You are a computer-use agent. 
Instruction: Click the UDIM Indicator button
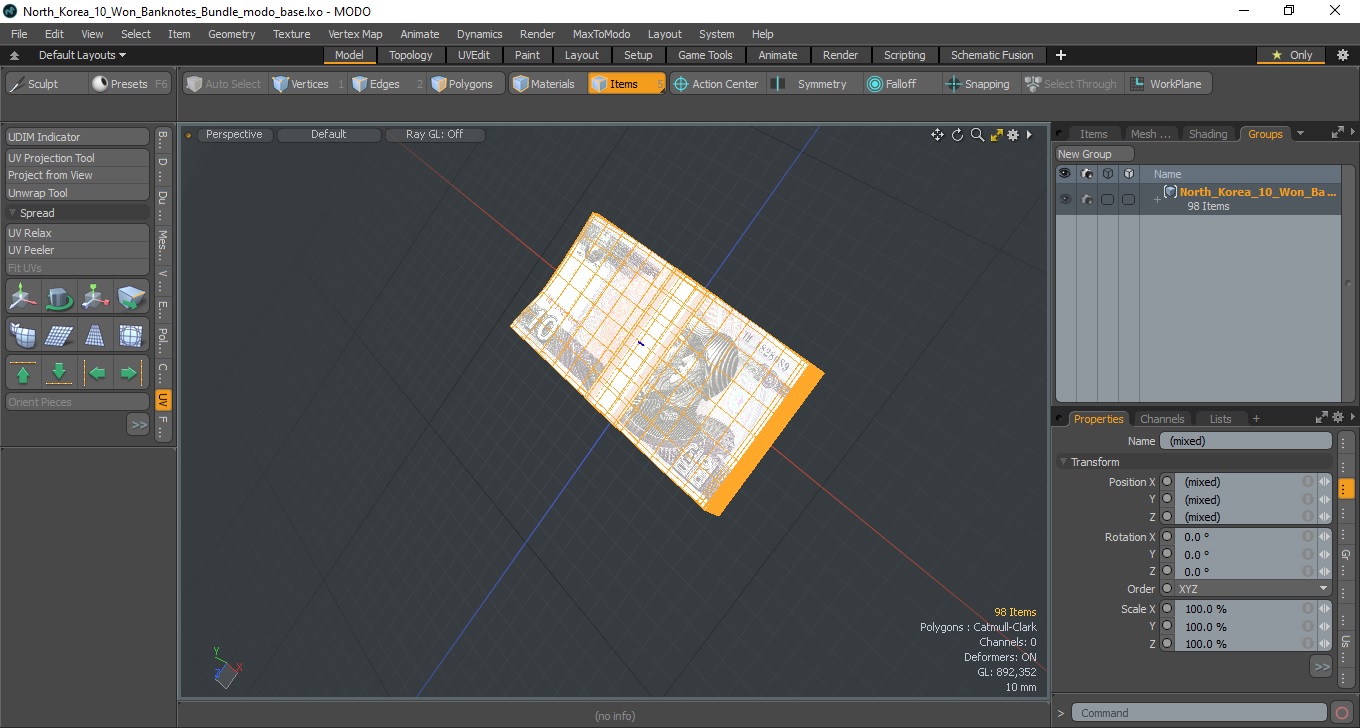pyautogui.click(x=78, y=137)
